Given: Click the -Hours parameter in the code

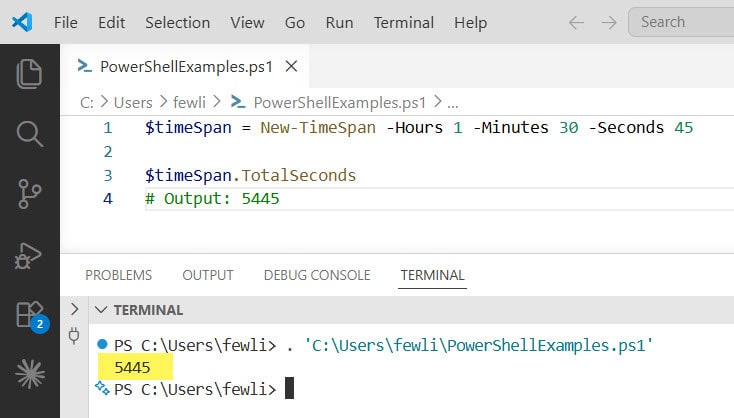Looking at the screenshot, I should tap(414, 127).
